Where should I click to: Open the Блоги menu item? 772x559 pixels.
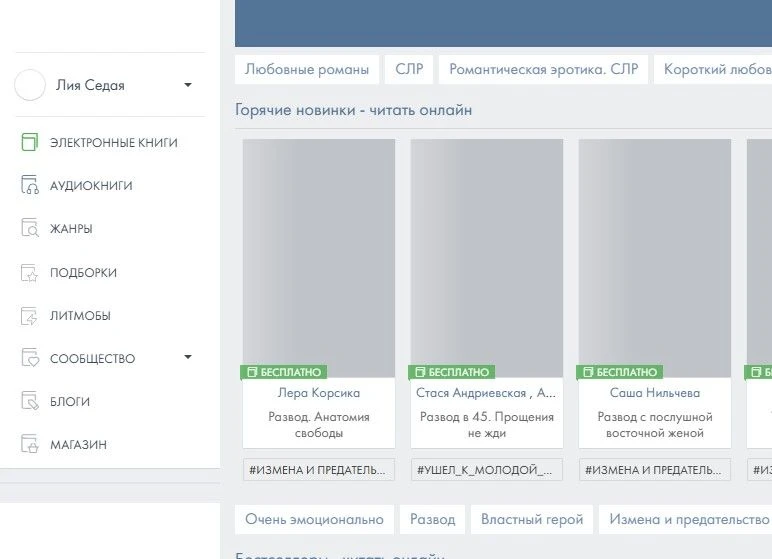[70, 402]
